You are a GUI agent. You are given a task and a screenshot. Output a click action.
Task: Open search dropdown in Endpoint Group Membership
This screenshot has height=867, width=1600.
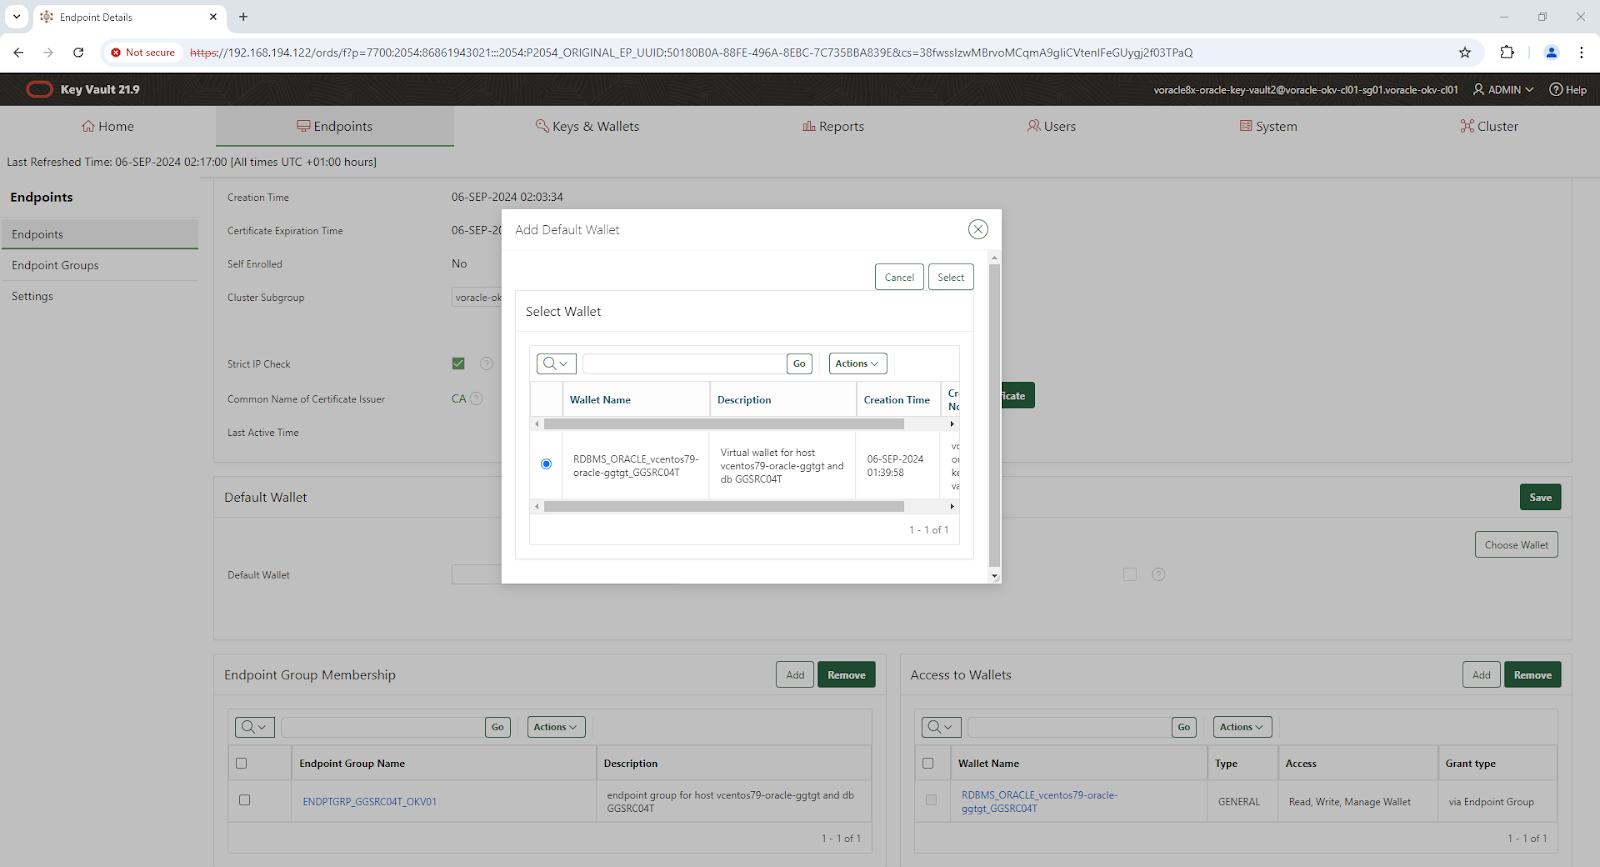(255, 727)
